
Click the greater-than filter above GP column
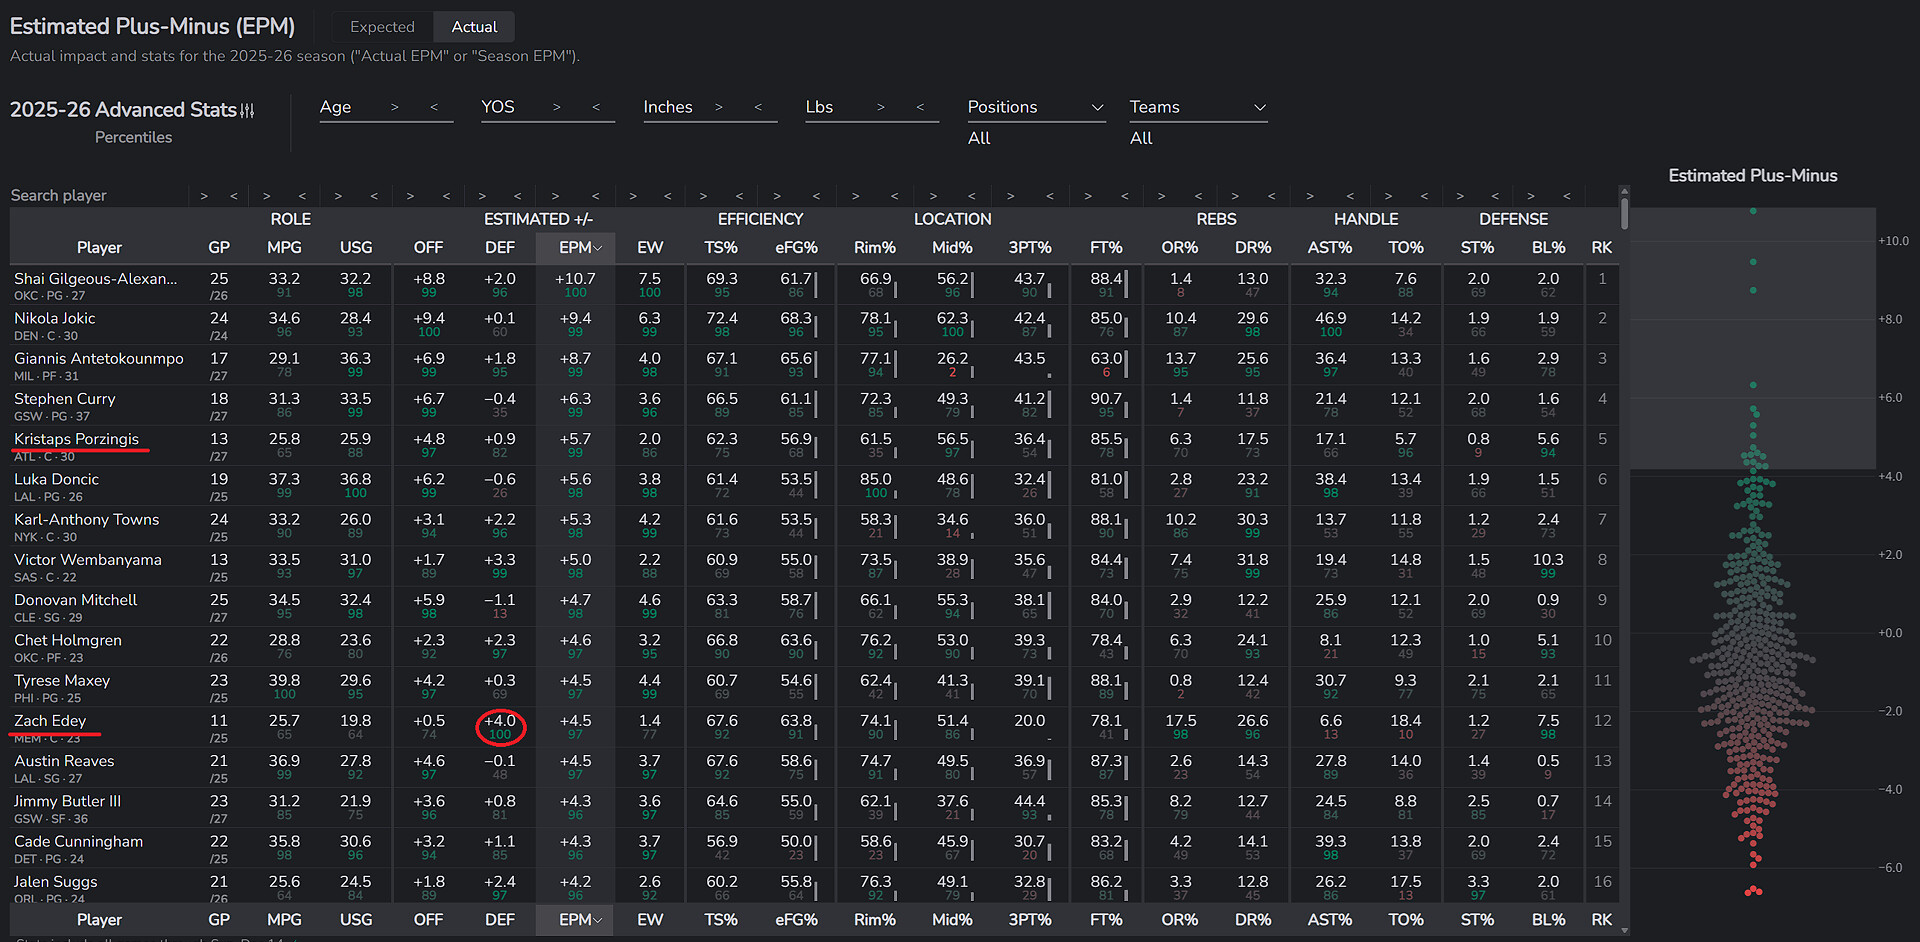pyautogui.click(x=204, y=196)
